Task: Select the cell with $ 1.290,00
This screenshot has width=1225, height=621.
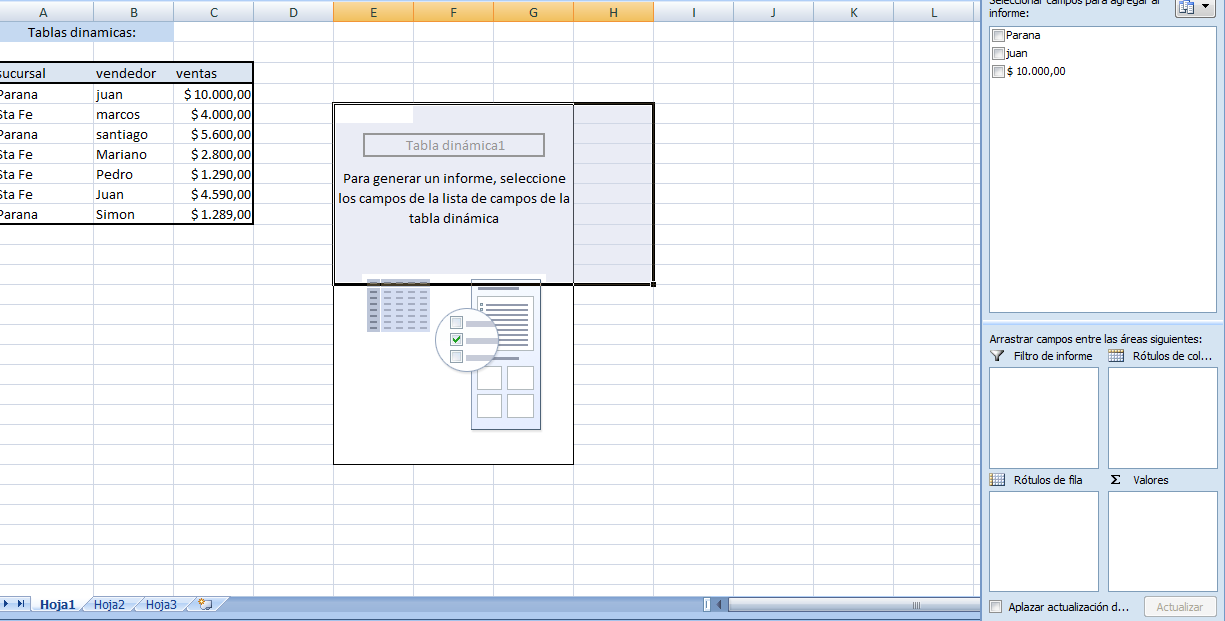Action: pyautogui.click(x=213, y=174)
